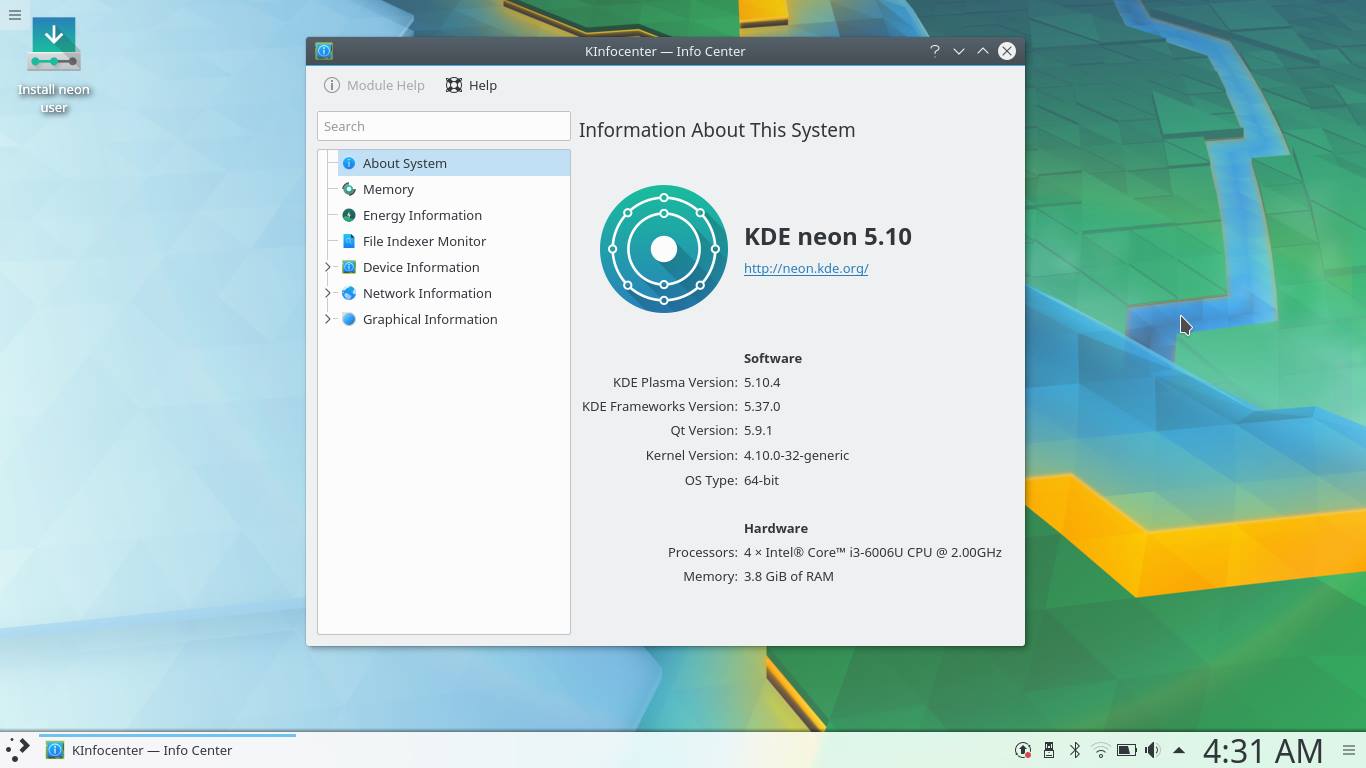Open the software updates tray icon
The width and height of the screenshot is (1366, 768).
[x=1023, y=750]
